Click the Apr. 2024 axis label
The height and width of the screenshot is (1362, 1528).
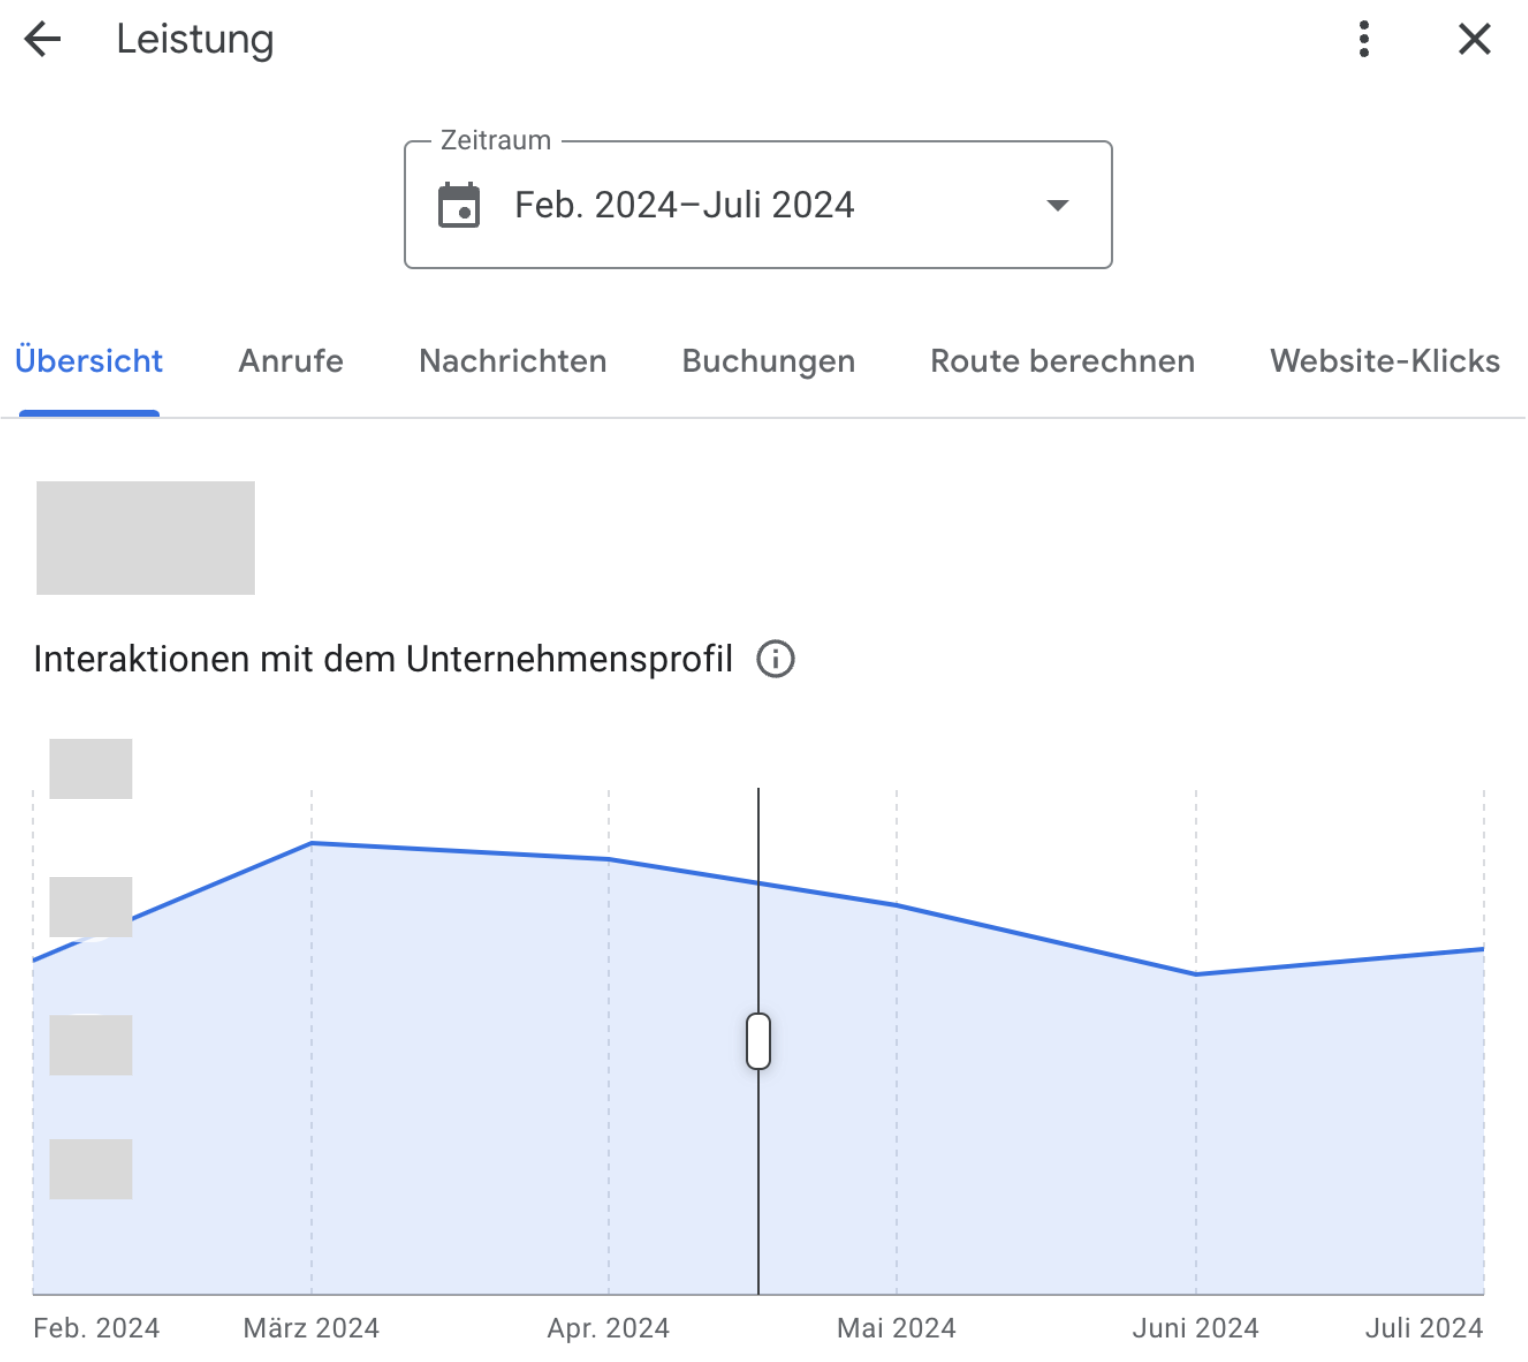608,1328
